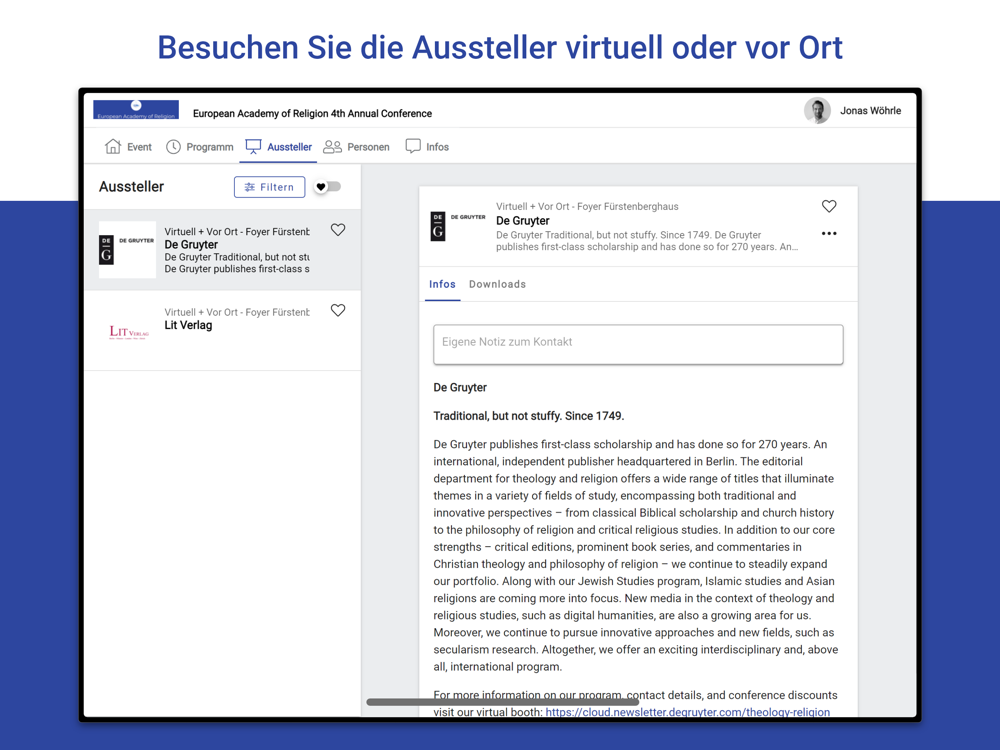Click 'Virtuell + Vor Ort - Foyer Fürstenberghaus' text
This screenshot has height=750, width=1000.
click(587, 207)
